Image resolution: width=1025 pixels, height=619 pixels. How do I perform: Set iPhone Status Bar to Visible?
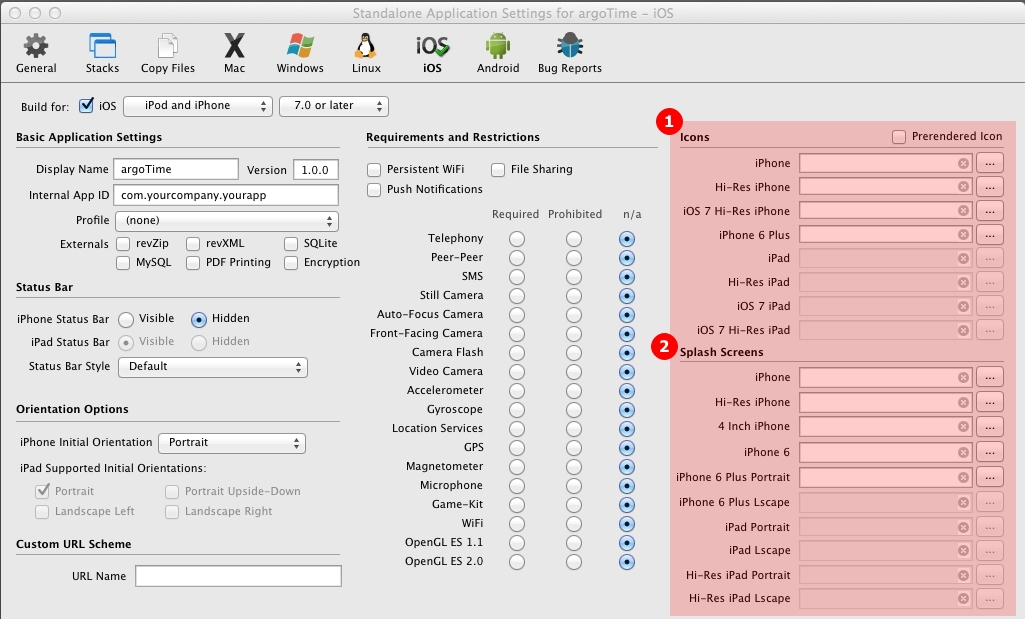click(126, 320)
